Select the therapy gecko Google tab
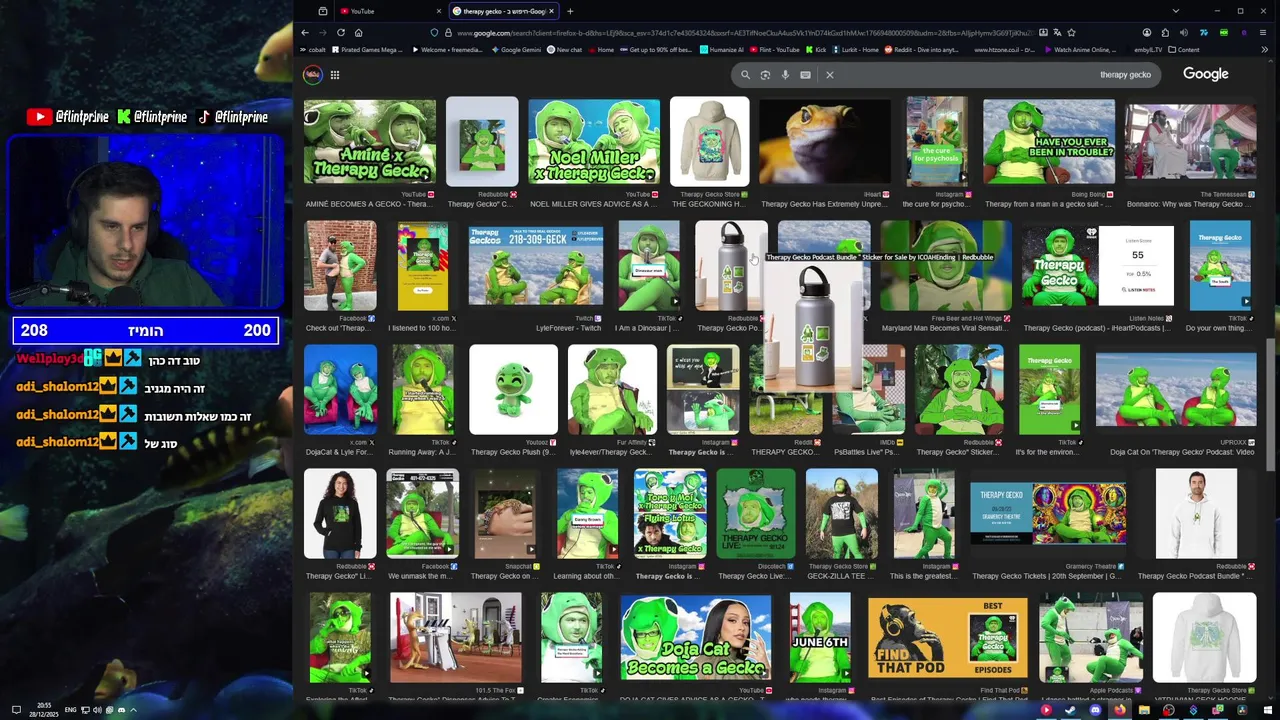Viewport: 1280px width, 720px height. click(503, 11)
